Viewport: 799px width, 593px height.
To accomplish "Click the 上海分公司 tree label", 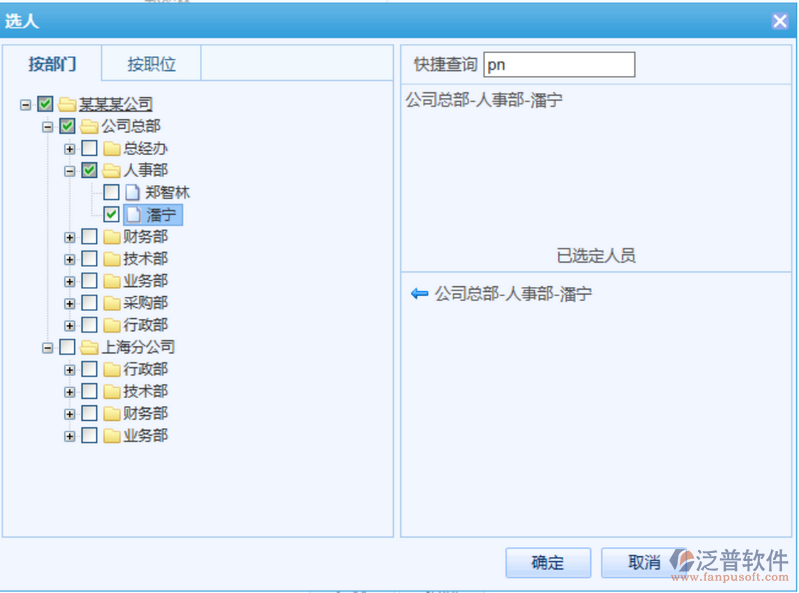I will 138,347.
